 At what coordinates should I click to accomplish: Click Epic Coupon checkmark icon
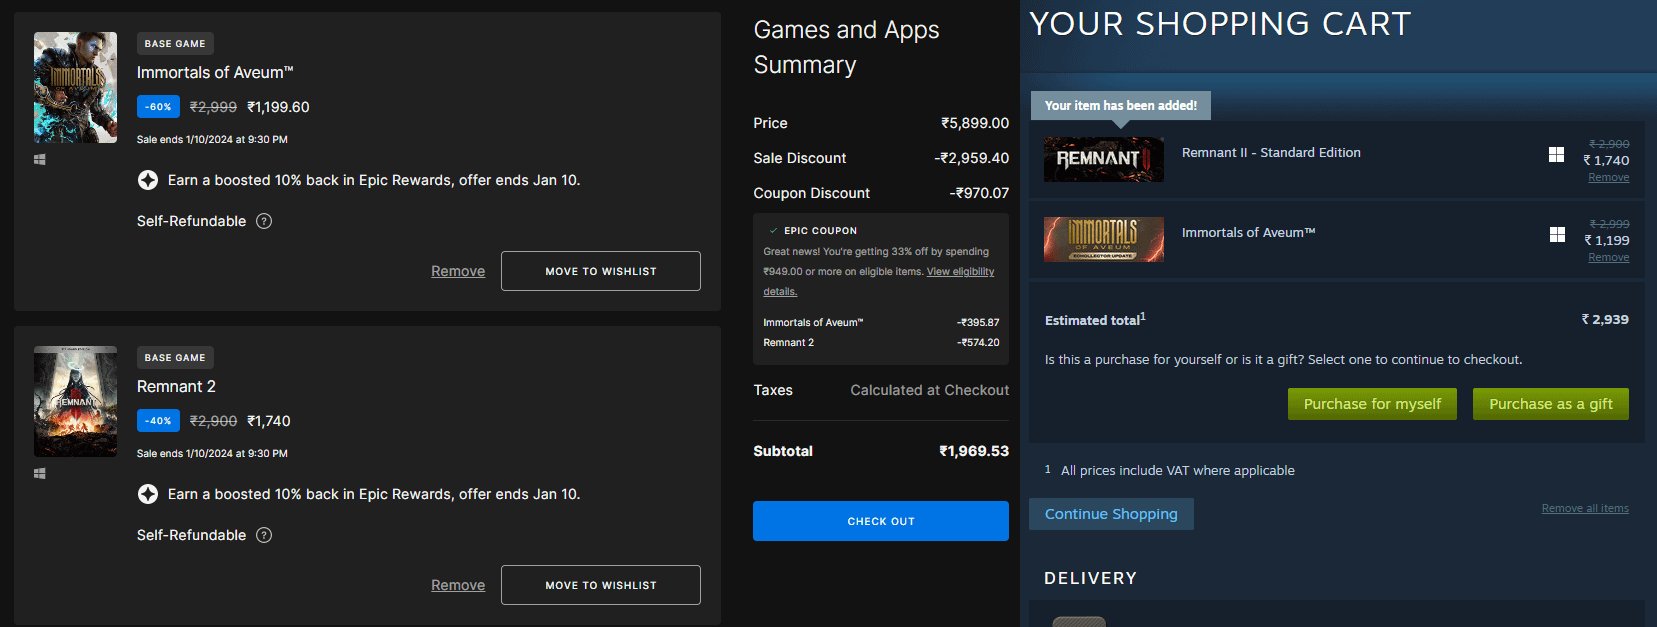[x=773, y=230]
